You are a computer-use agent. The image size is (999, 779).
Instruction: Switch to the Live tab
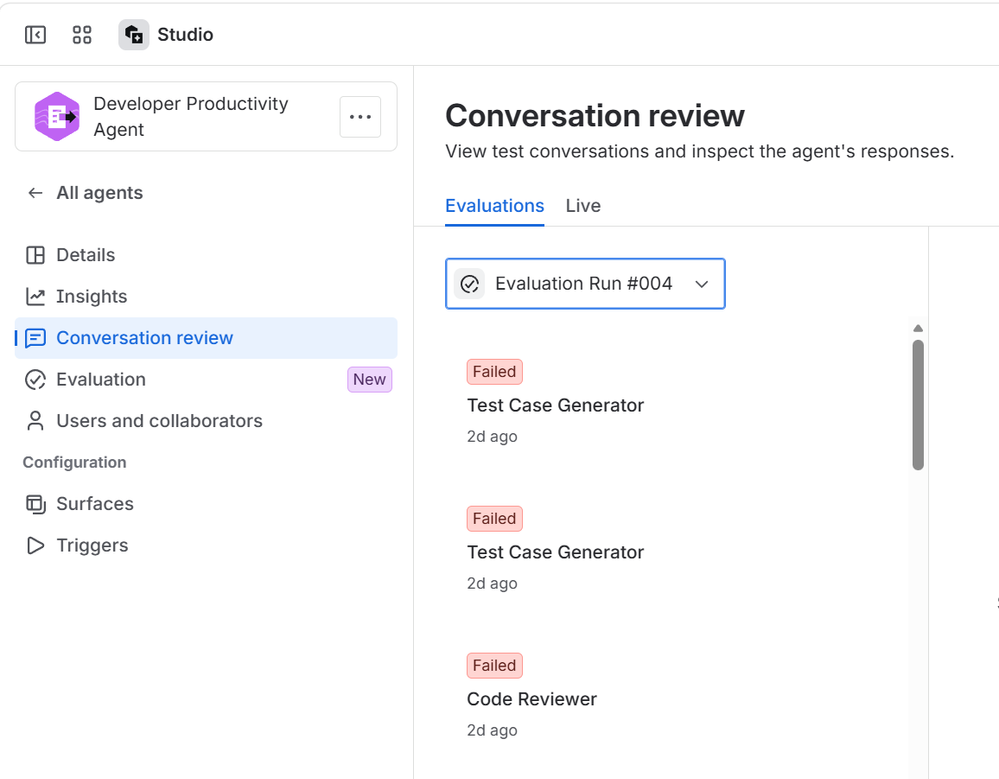[x=583, y=206]
